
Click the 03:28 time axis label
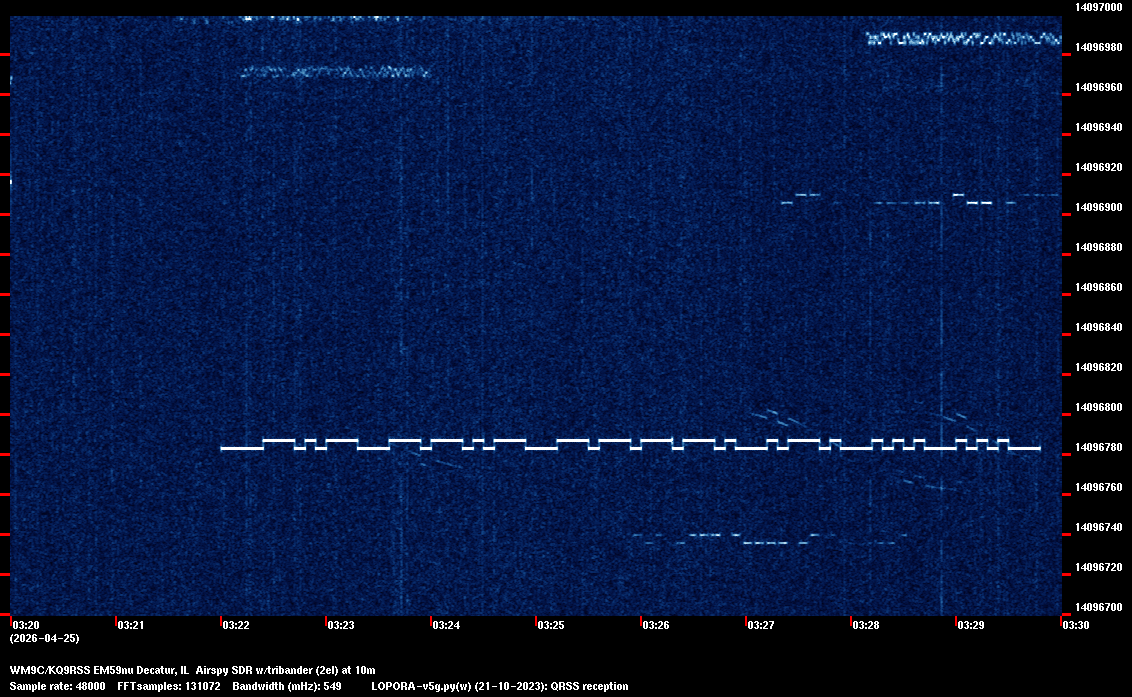[865, 626]
